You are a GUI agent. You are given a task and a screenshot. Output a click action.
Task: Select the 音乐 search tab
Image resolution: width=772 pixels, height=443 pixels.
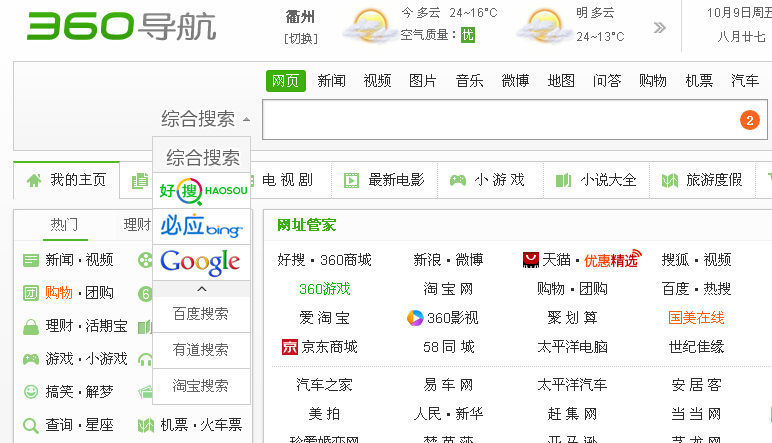pyautogui.click(x=469, y=81)
